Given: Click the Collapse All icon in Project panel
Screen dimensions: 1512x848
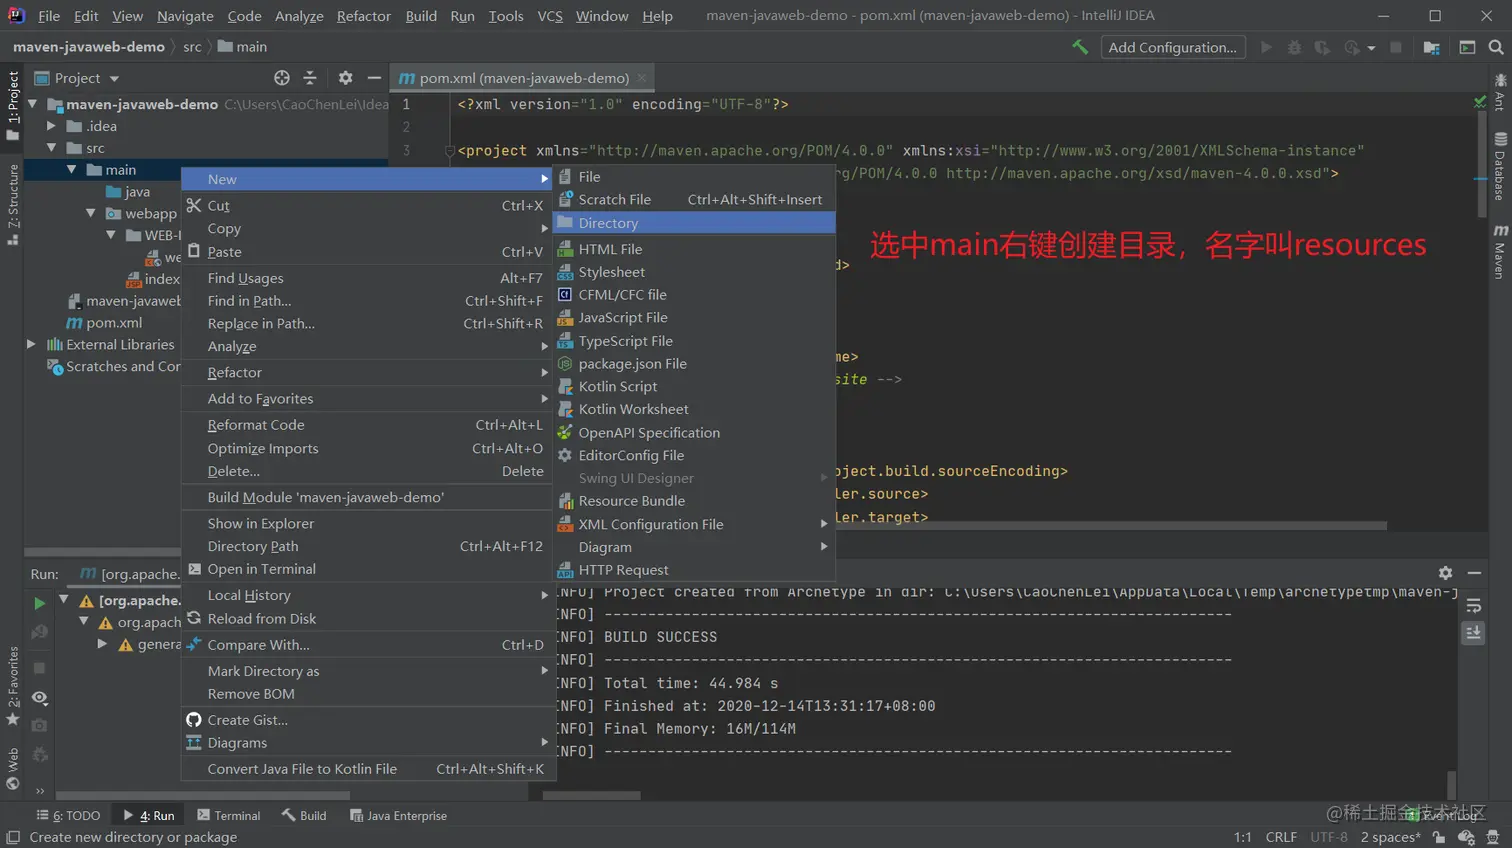Looking at the screenshot, I should pos(310,78).
